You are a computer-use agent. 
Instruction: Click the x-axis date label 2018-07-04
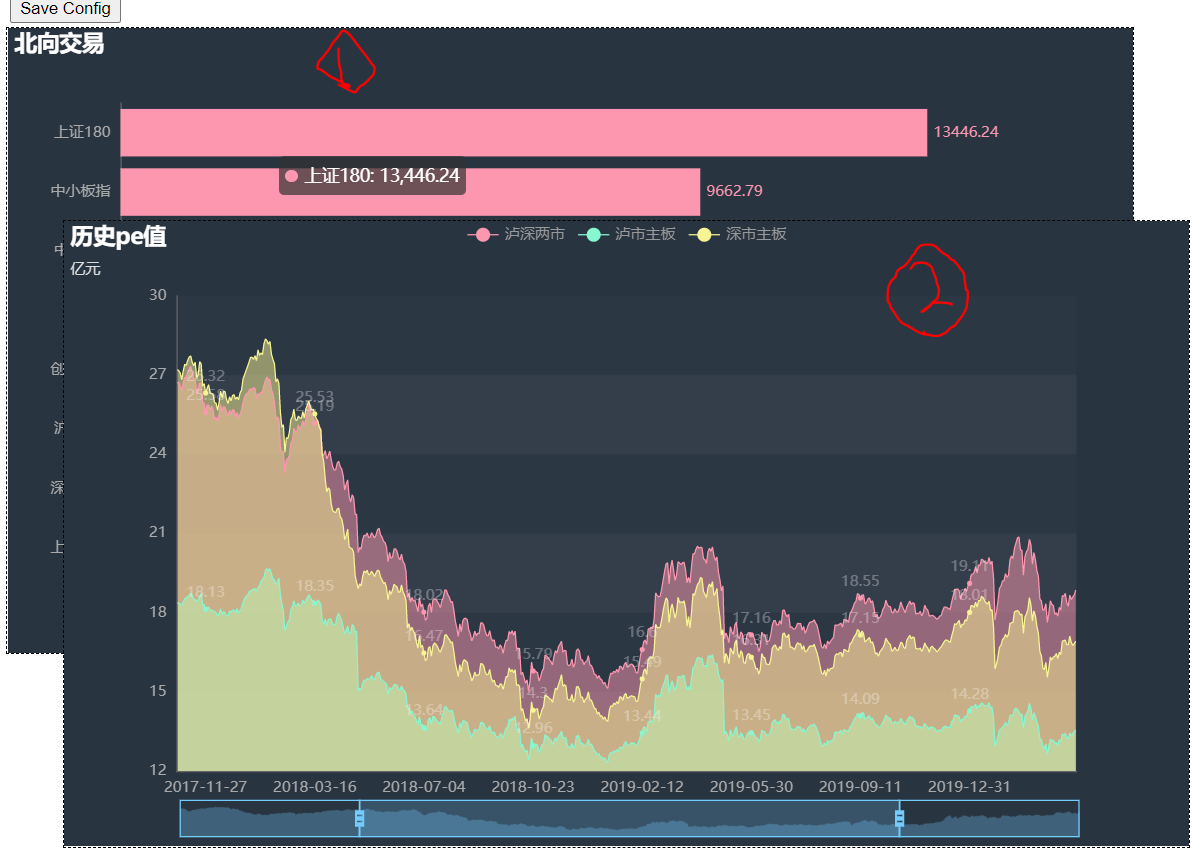tap(423, 787)
